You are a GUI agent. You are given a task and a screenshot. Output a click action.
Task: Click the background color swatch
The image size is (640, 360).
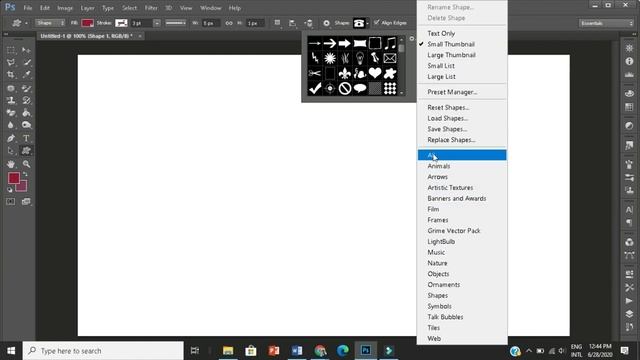23,187
